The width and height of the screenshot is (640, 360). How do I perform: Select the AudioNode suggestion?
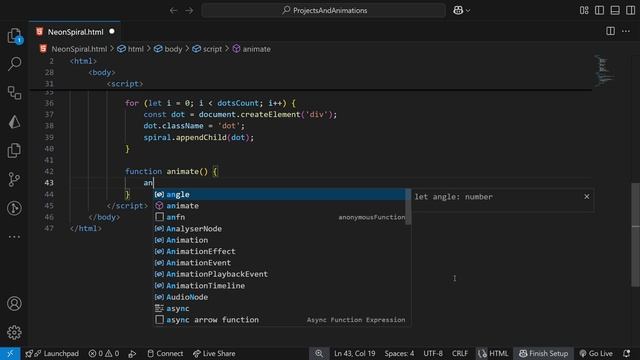coord(282,297)
